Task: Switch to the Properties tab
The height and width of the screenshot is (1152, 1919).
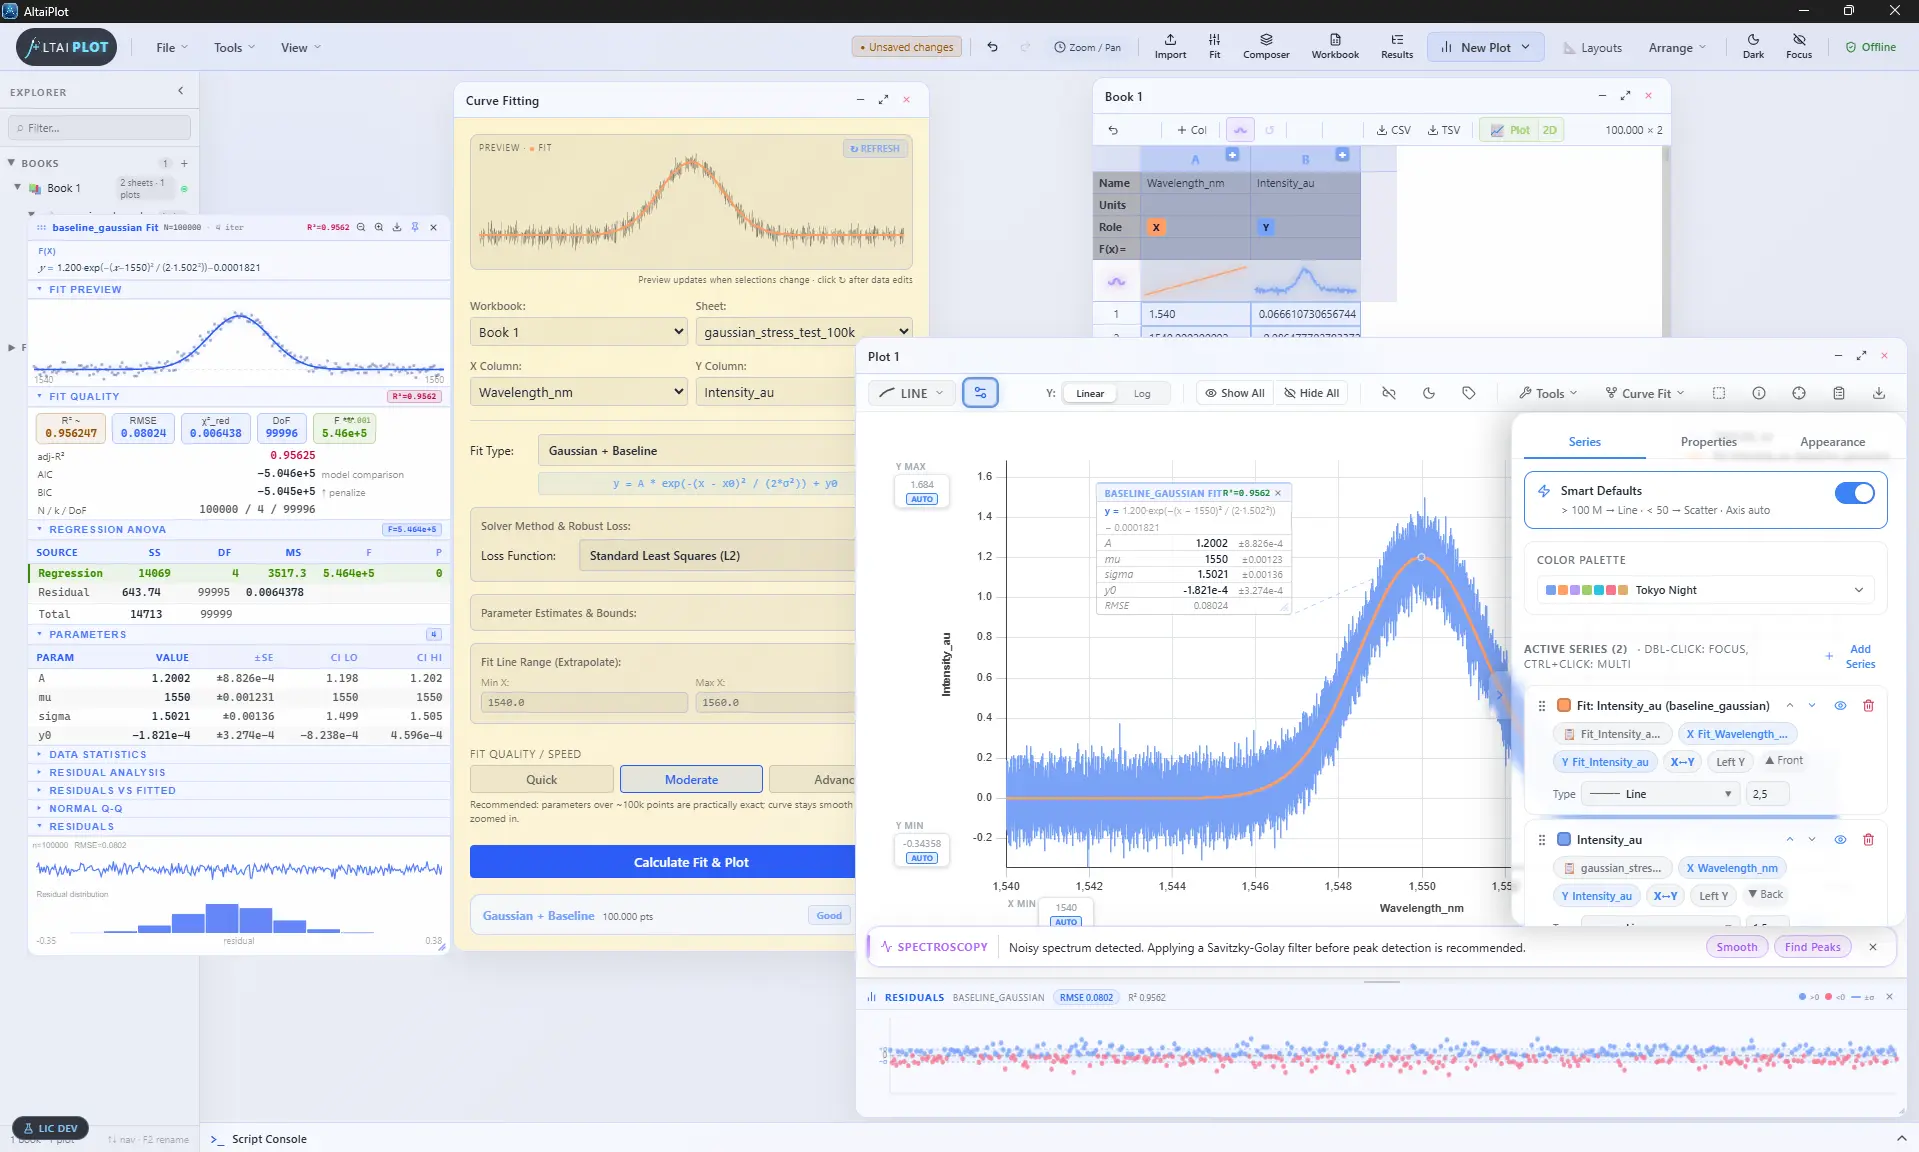Action: point(1708,441)
